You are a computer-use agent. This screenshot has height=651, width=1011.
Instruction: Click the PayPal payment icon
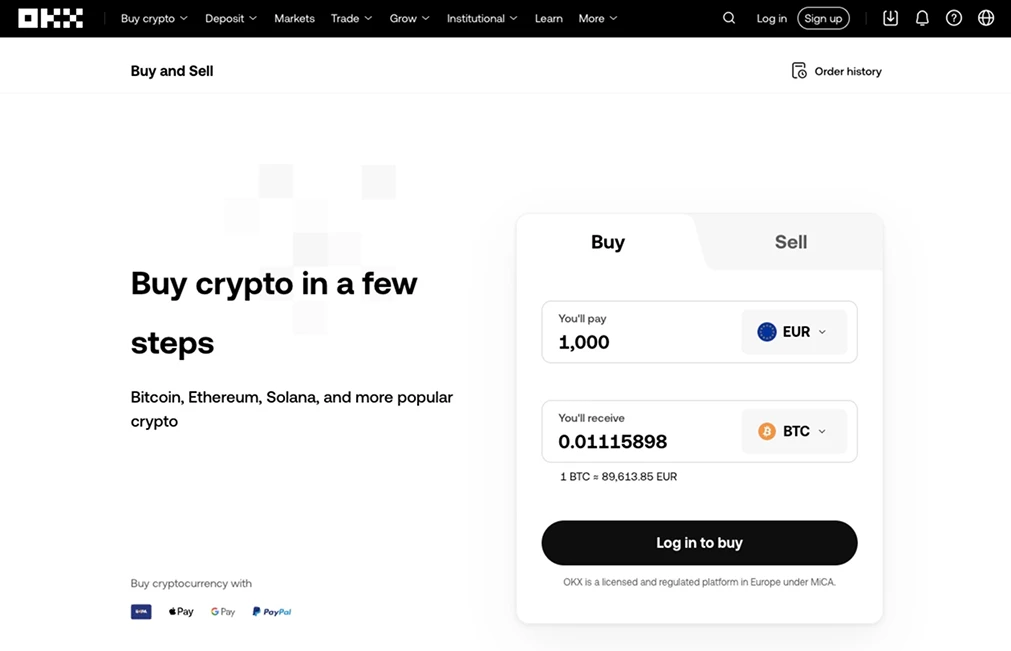272,611
